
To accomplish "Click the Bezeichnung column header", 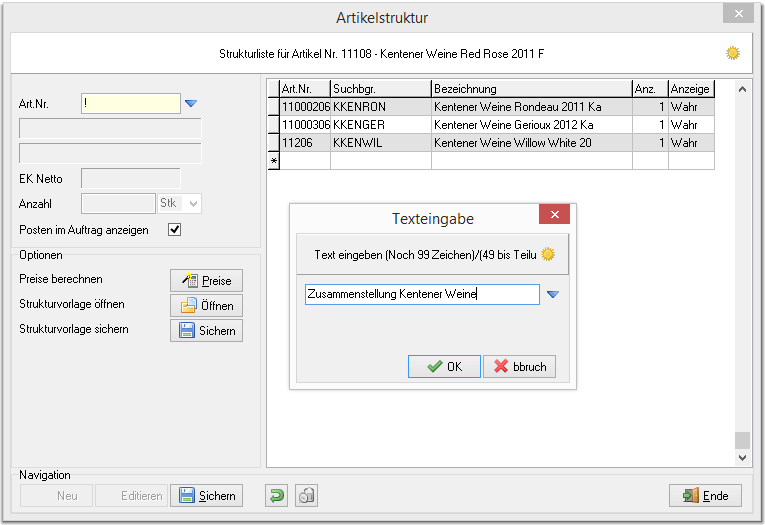I will point(532,89).
